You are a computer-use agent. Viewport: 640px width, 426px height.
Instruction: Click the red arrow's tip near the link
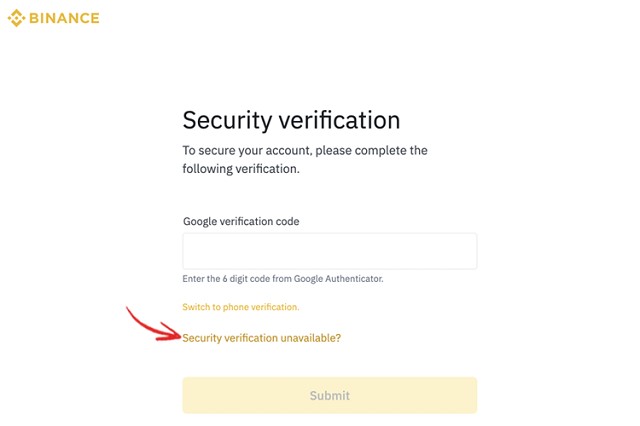pyautogui.click(x=178, y=336)
